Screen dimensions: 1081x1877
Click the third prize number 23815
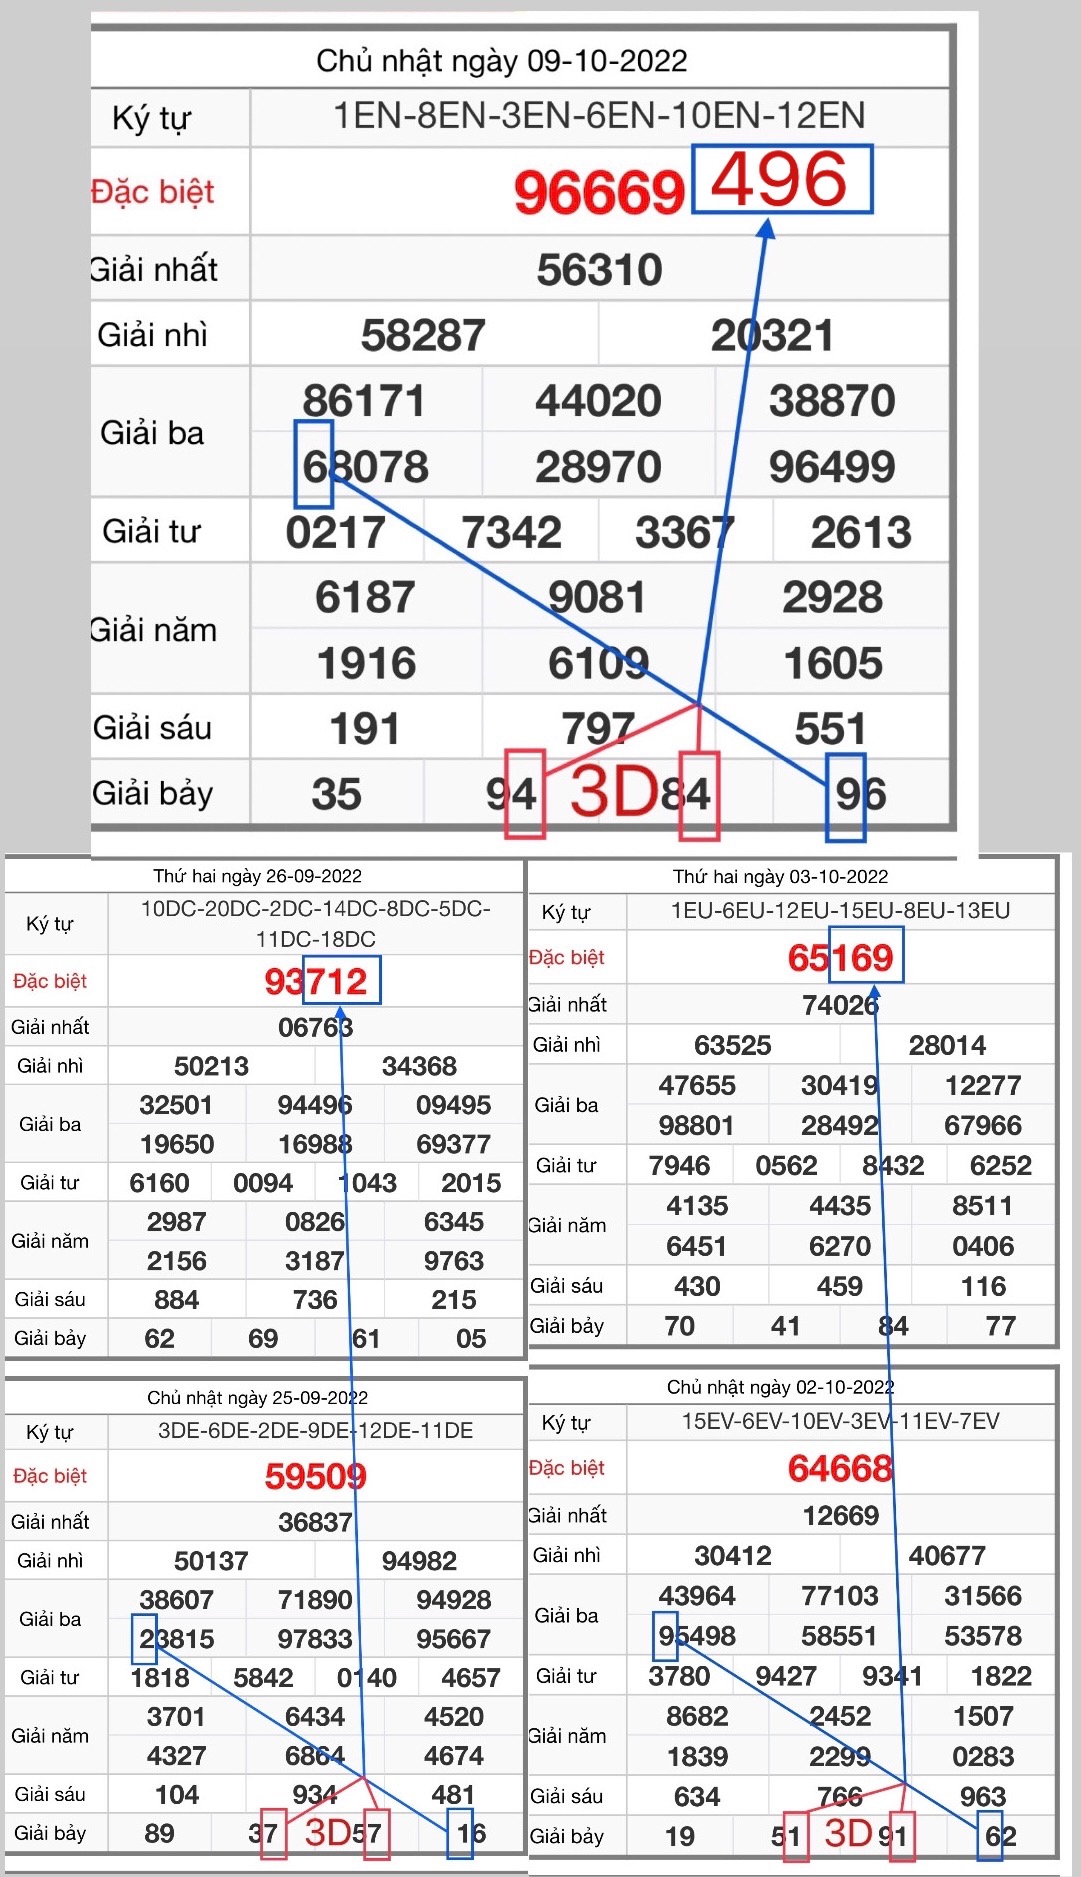[177, 1639]
